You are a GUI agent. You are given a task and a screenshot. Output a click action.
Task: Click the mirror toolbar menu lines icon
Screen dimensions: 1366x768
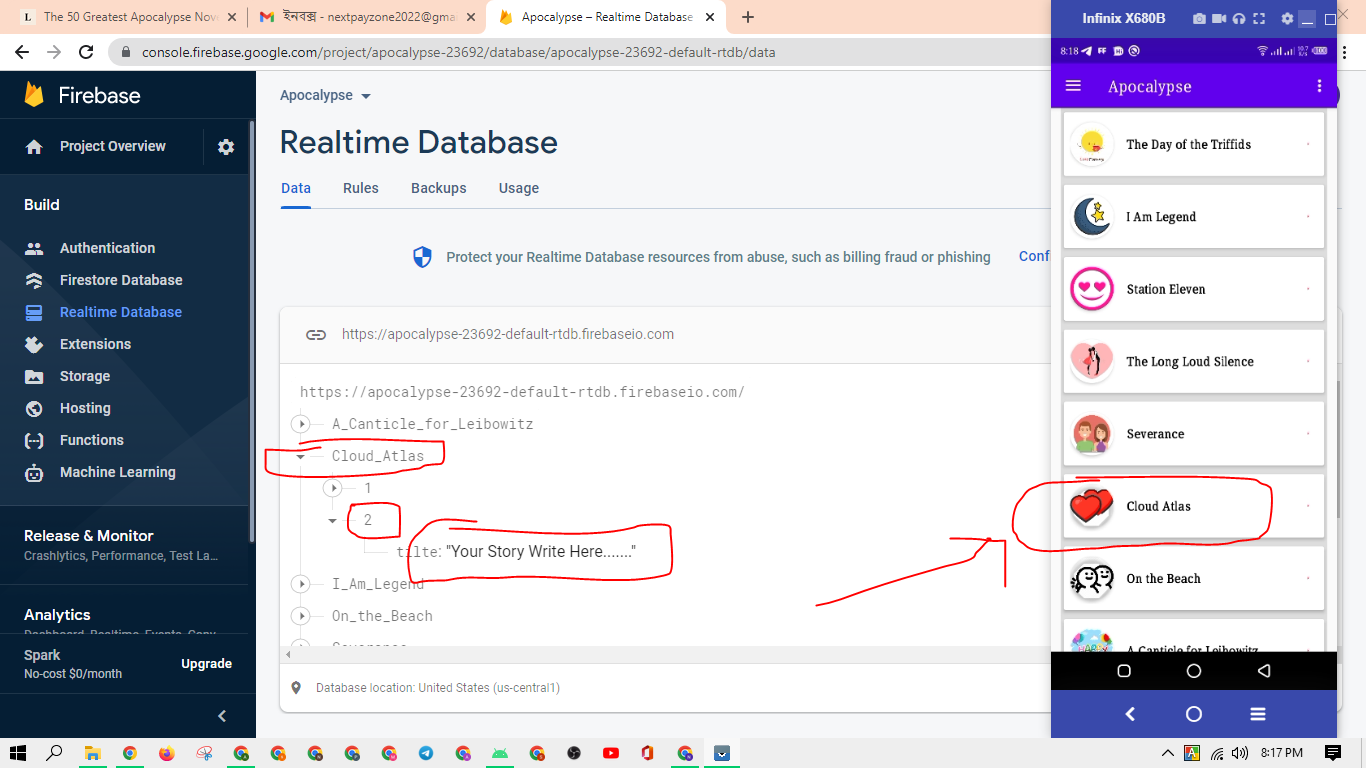point(1258,714)
